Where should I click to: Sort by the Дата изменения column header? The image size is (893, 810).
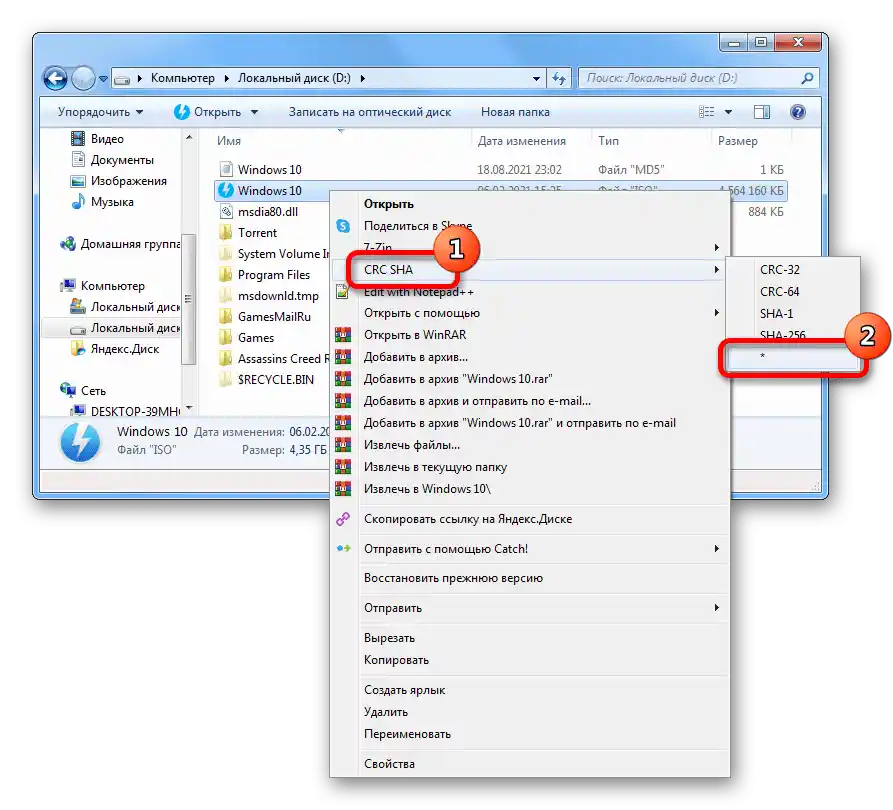pos(522,141)
